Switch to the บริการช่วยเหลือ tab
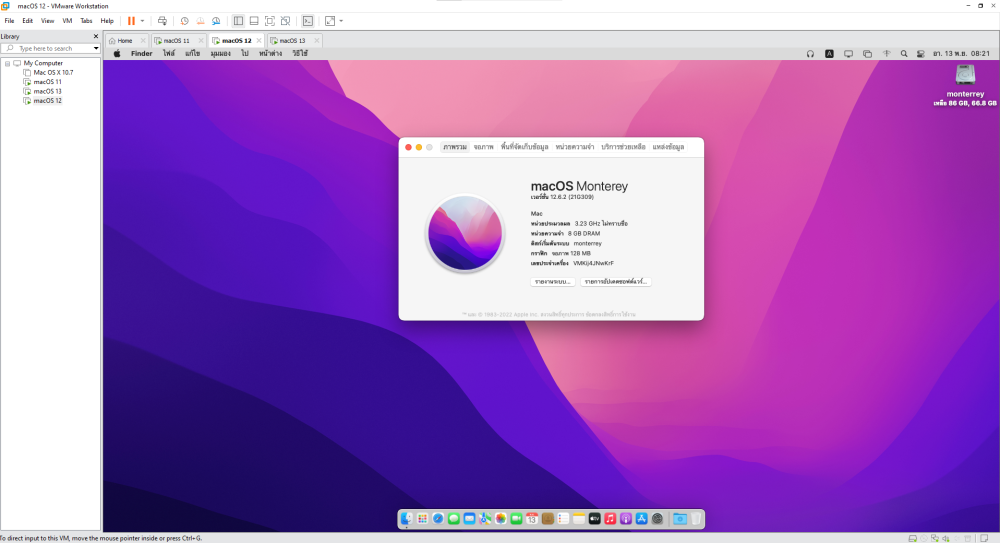 point(623,147)
